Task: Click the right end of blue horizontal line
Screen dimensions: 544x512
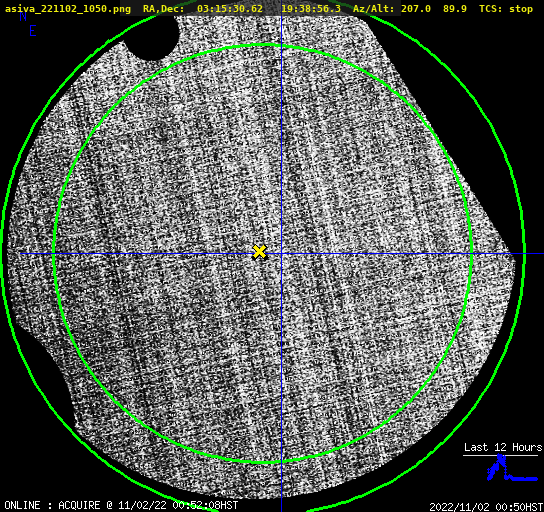Action: point(541,254)
